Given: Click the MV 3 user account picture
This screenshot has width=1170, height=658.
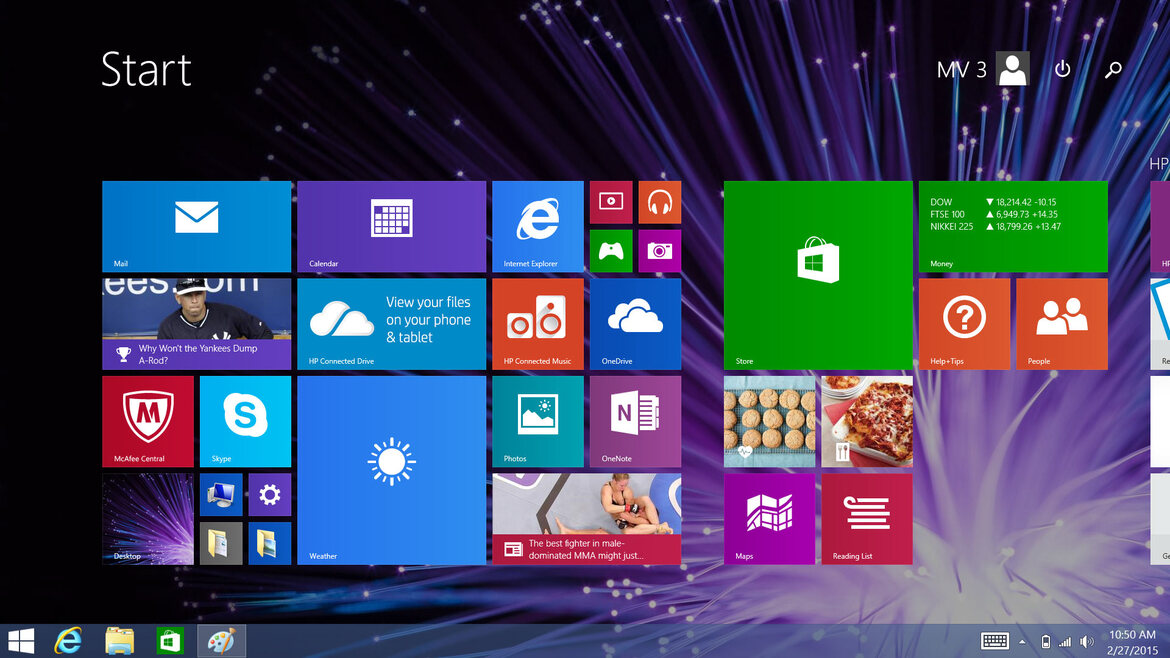Looking at the screenshot, I should click(x=1013, y=69).
